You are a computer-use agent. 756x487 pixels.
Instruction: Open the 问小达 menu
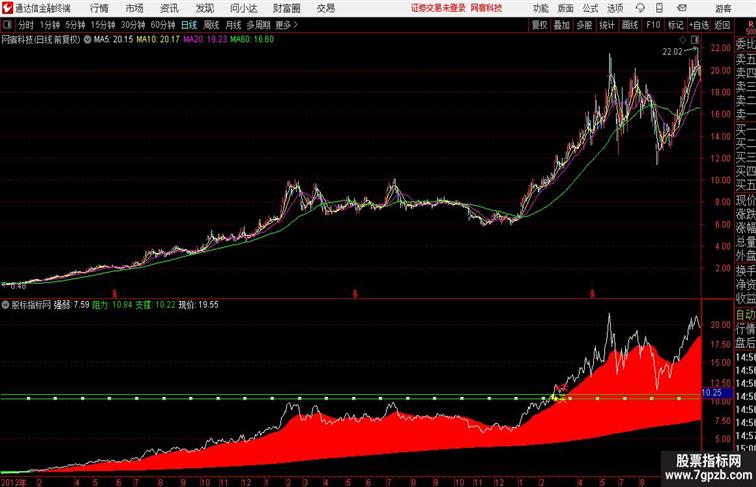click(243, 8)
